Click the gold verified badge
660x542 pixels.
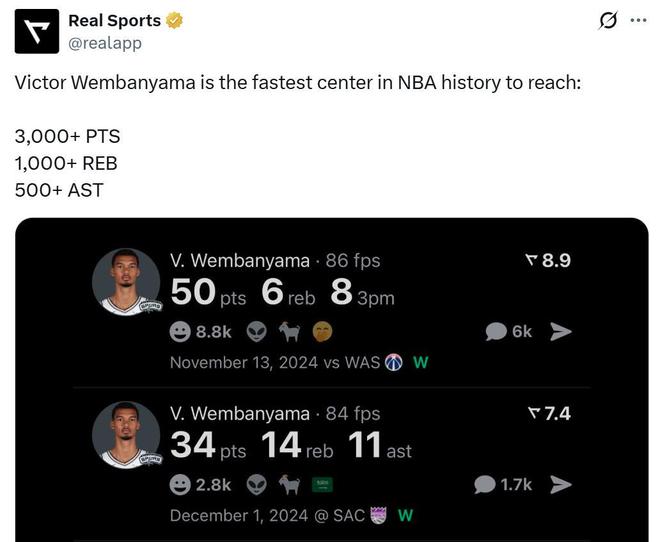click(x=174, y=20)
